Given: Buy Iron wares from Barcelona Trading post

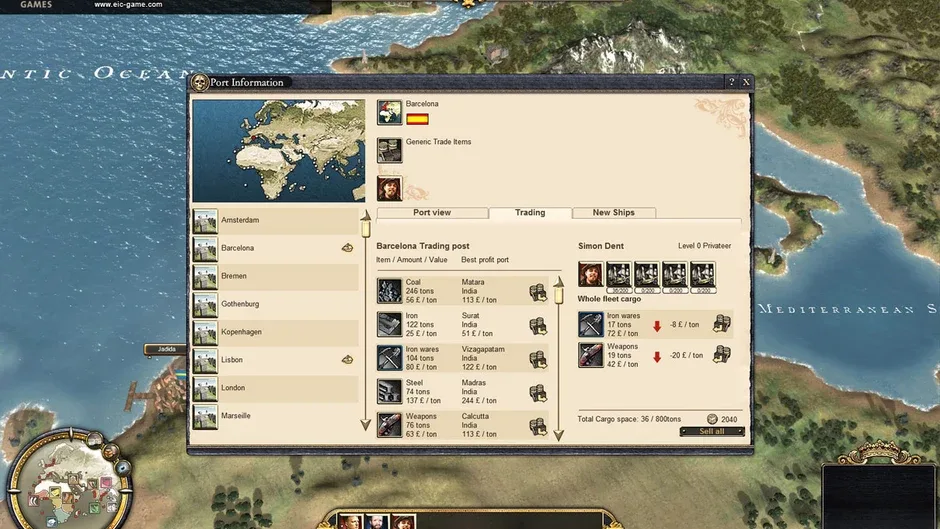Looking at the screenshot, I should [538, 359].
